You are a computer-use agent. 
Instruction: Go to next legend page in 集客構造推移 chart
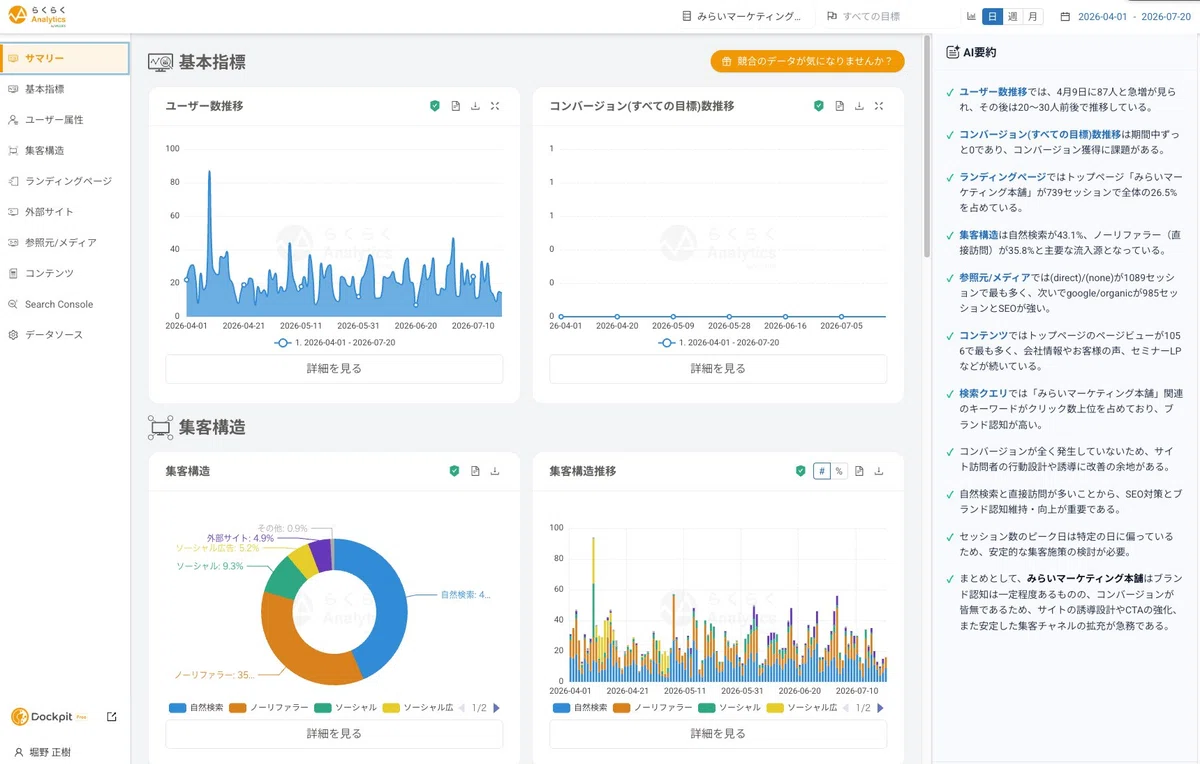(881, 708)
